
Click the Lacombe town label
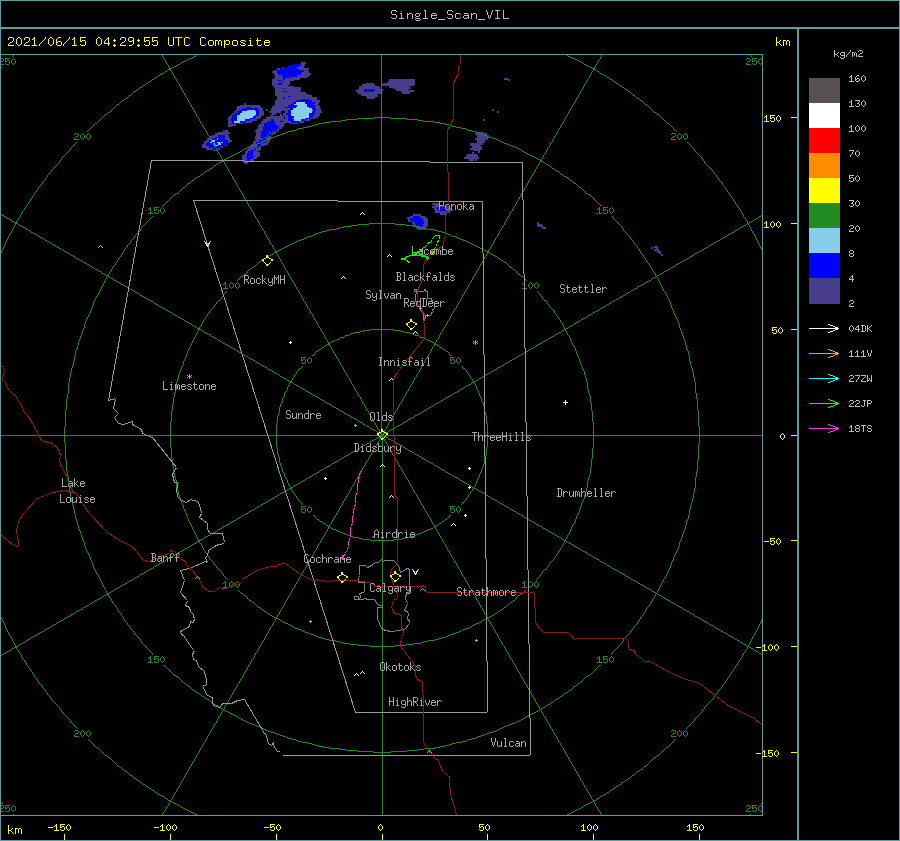coord(432,251)
